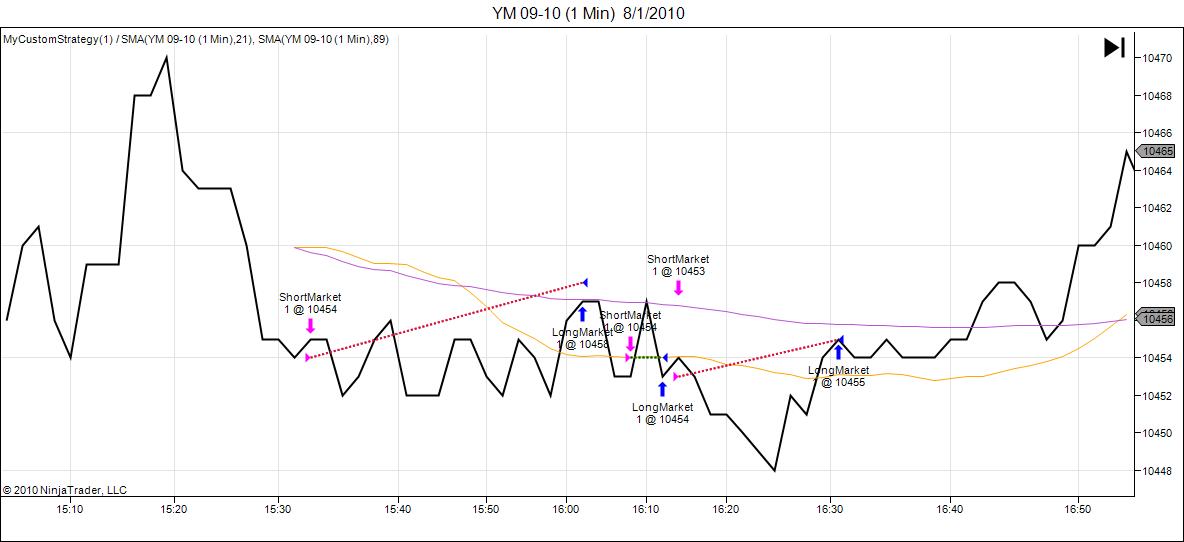Click the 15:30 time axis label
Screen dimensions: 1184x542
click(x=279, y=510)
